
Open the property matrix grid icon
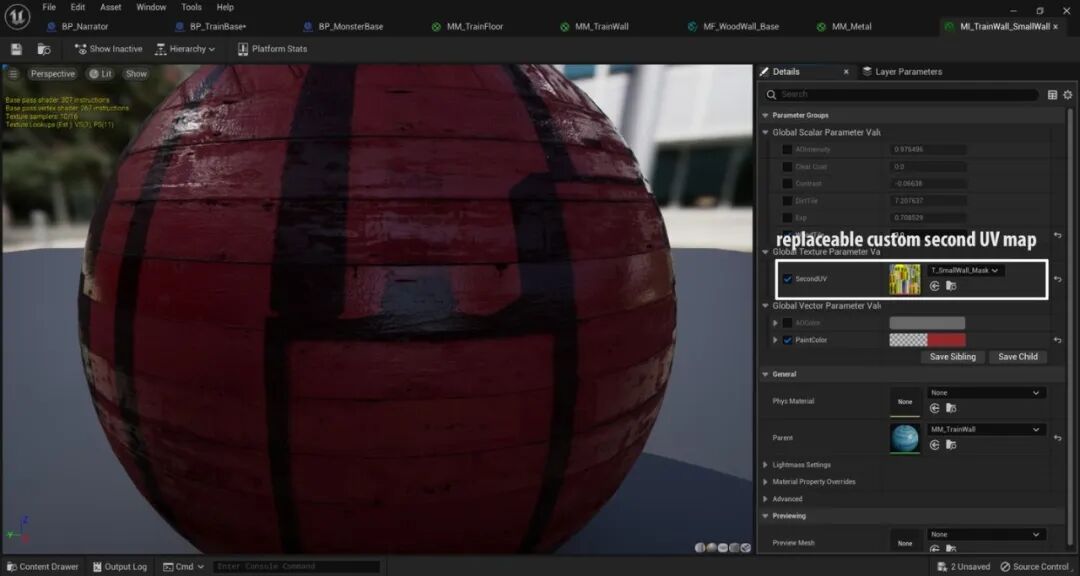tap(1052, 94)
